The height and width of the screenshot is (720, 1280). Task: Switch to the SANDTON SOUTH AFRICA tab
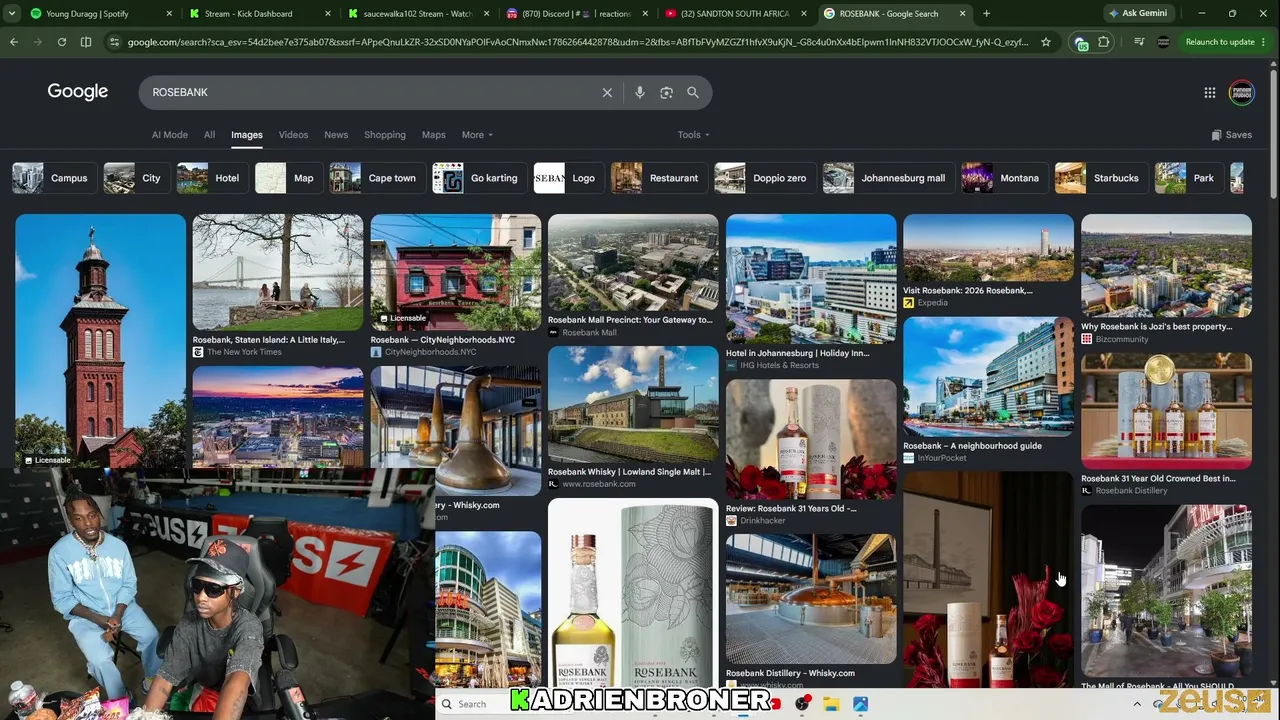point(735,14)
